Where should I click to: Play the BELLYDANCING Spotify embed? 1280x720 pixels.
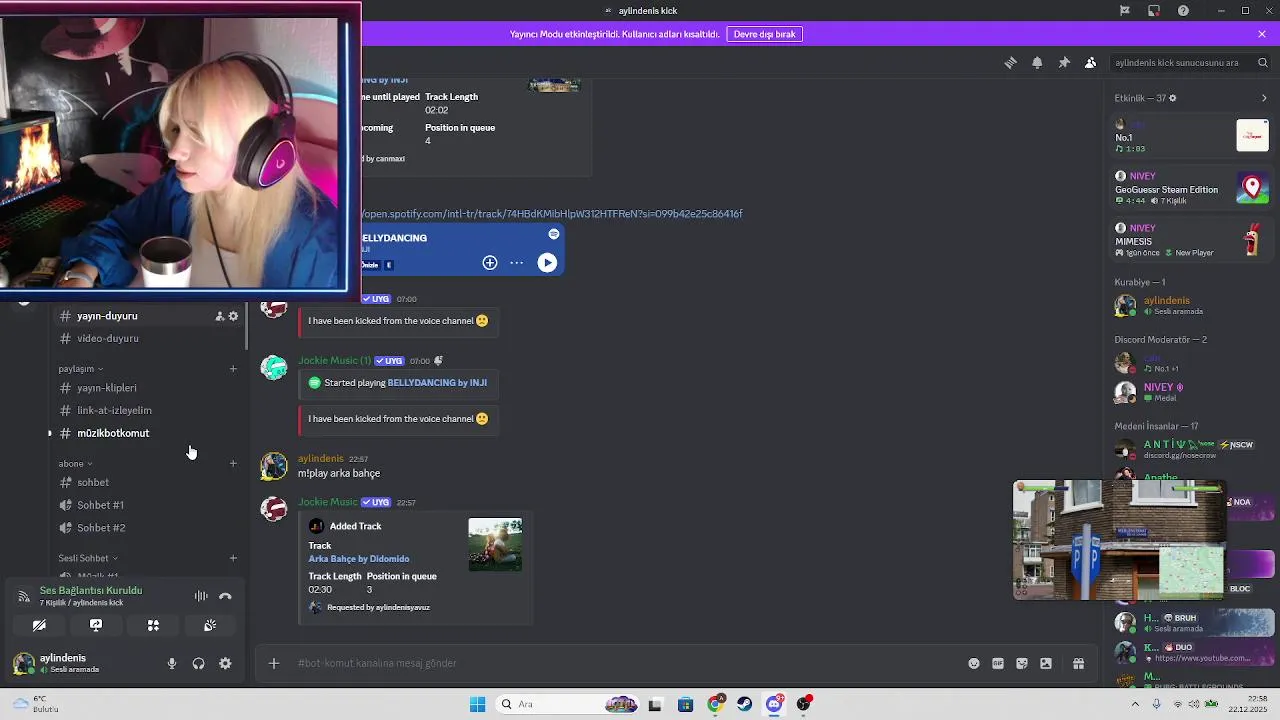coord(547,263)
